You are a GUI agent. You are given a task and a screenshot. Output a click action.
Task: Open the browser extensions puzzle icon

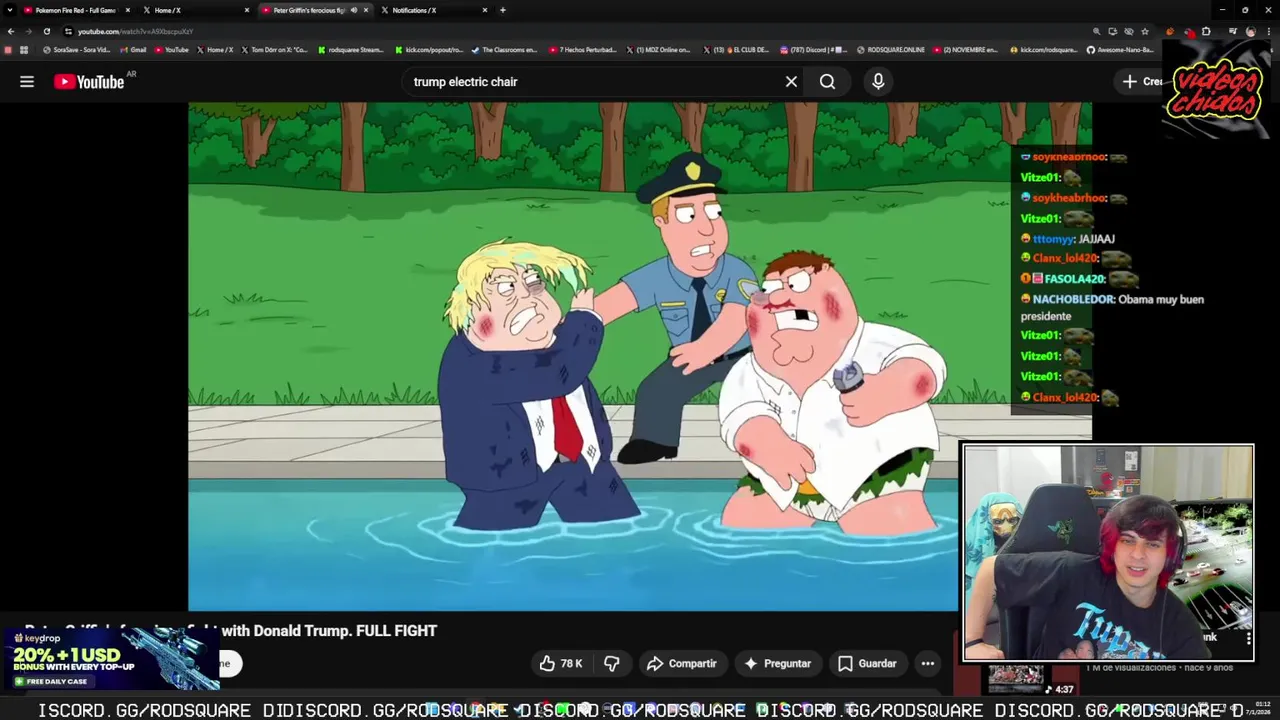coord(1206,31)
